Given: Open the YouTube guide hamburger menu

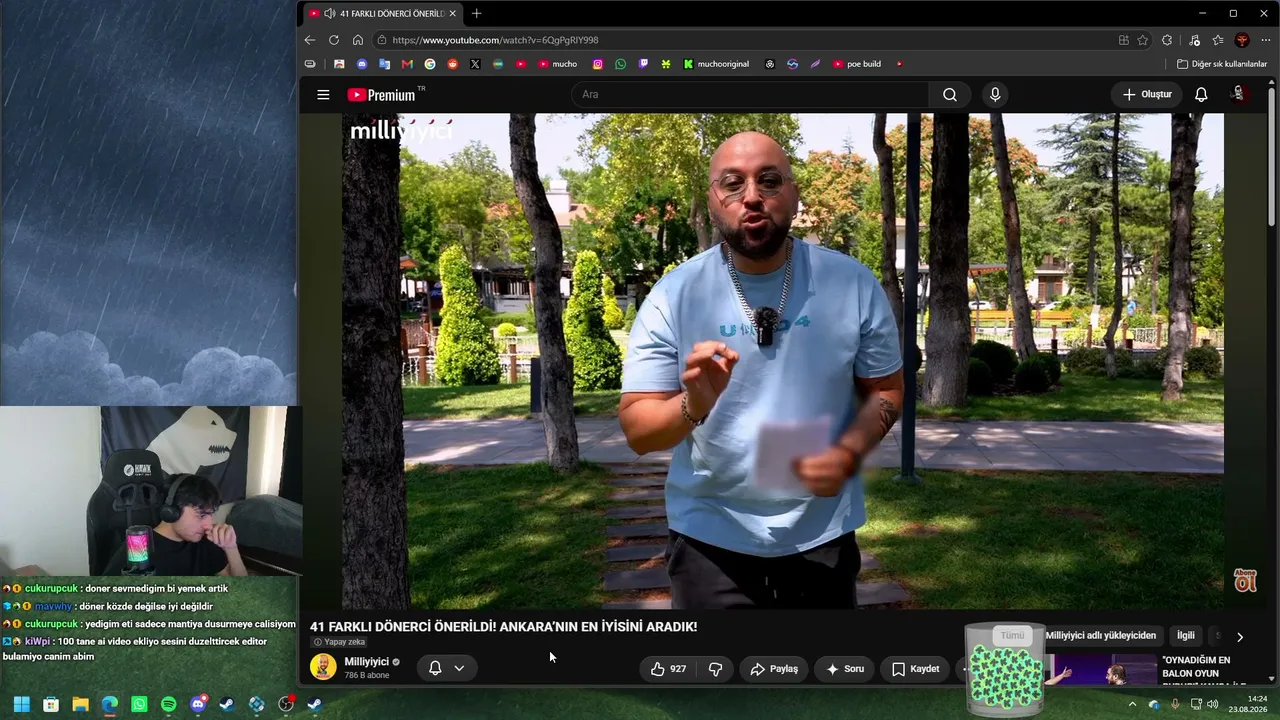Looking at the screenshot, I should pyautogui.click(x=323, y=94).
